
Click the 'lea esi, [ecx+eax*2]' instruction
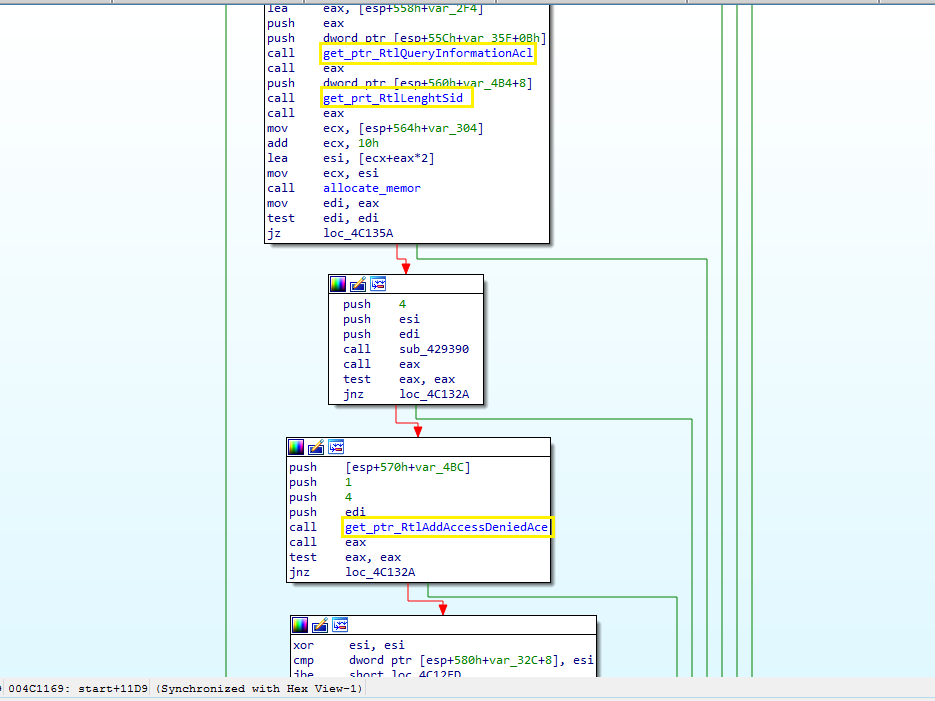click(x=351, y=158)
